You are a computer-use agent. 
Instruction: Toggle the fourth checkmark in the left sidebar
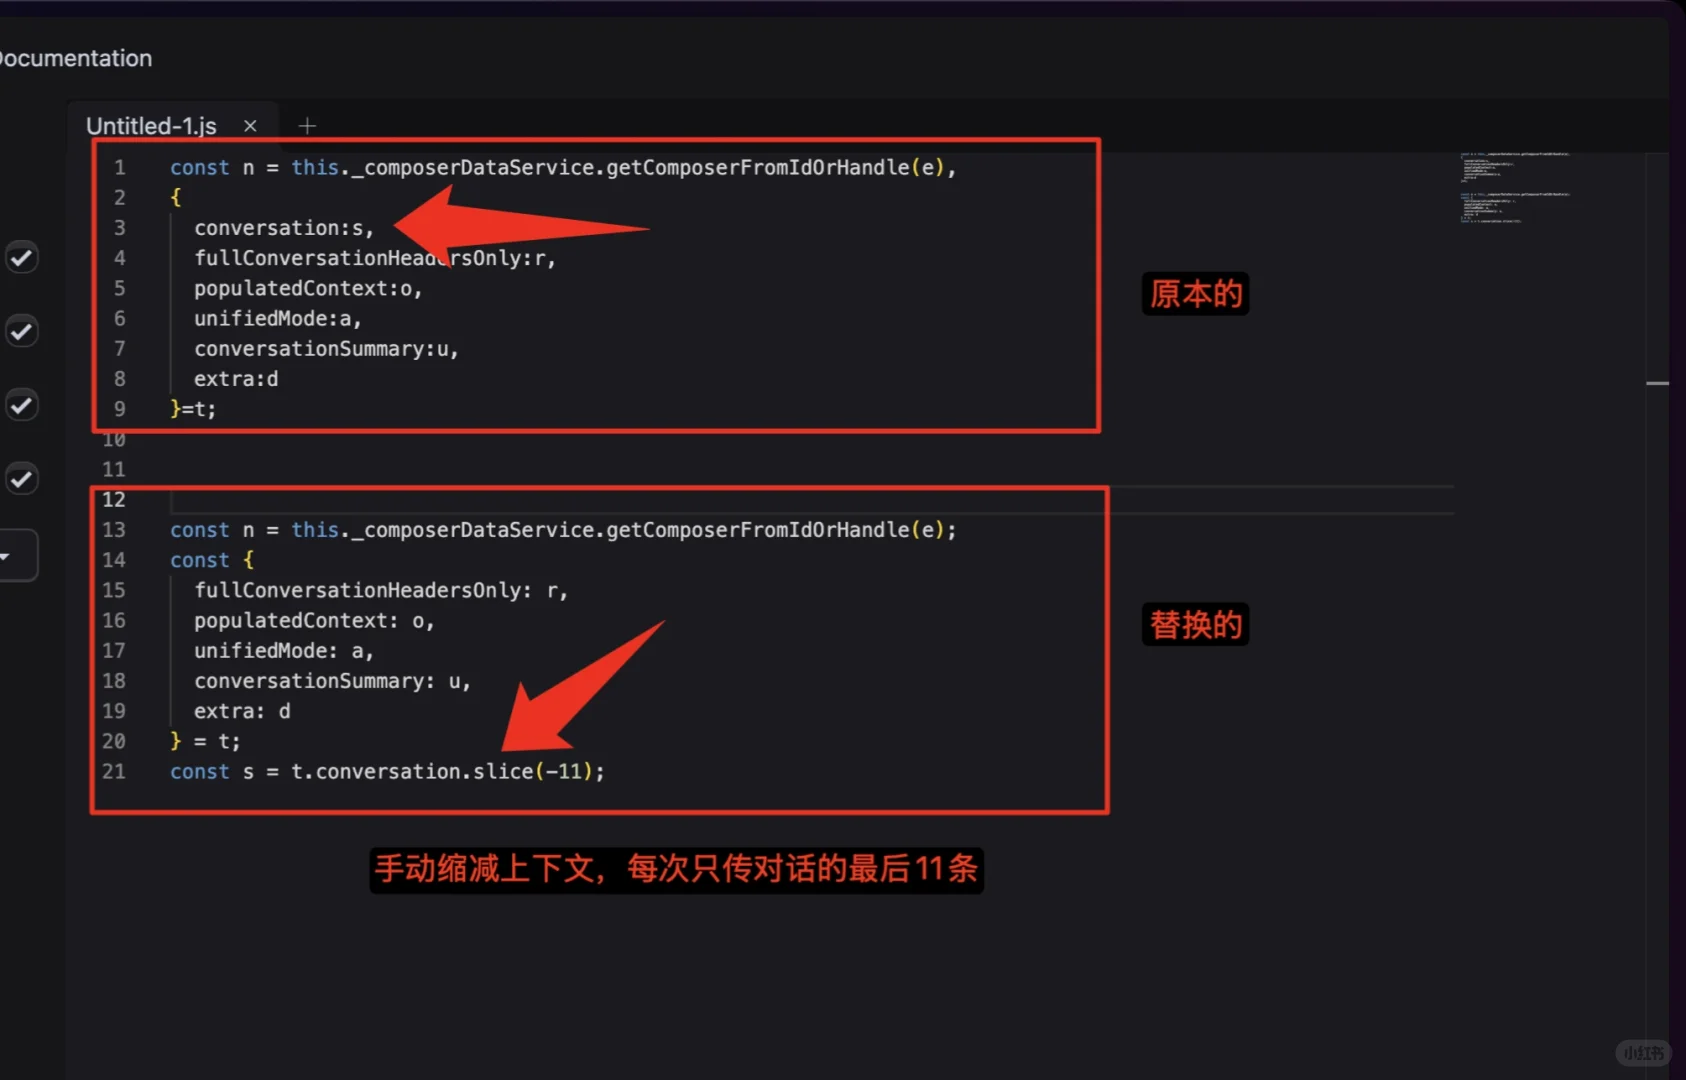click(22, 478)
